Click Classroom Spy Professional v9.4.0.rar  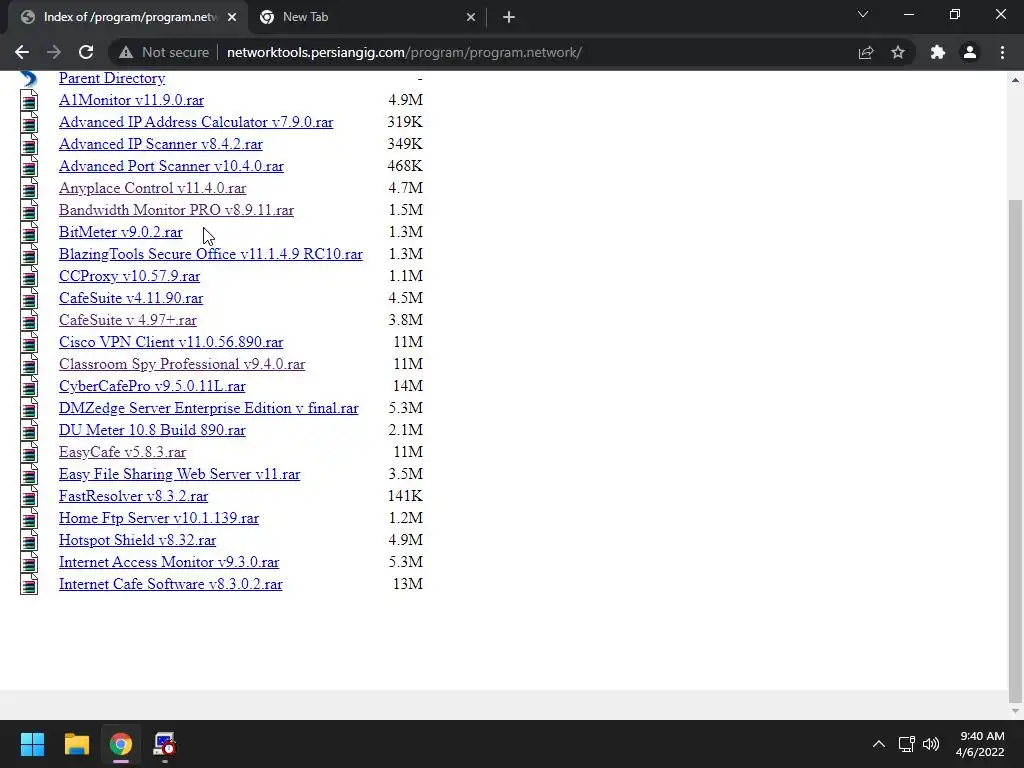[x=182, y=364]
